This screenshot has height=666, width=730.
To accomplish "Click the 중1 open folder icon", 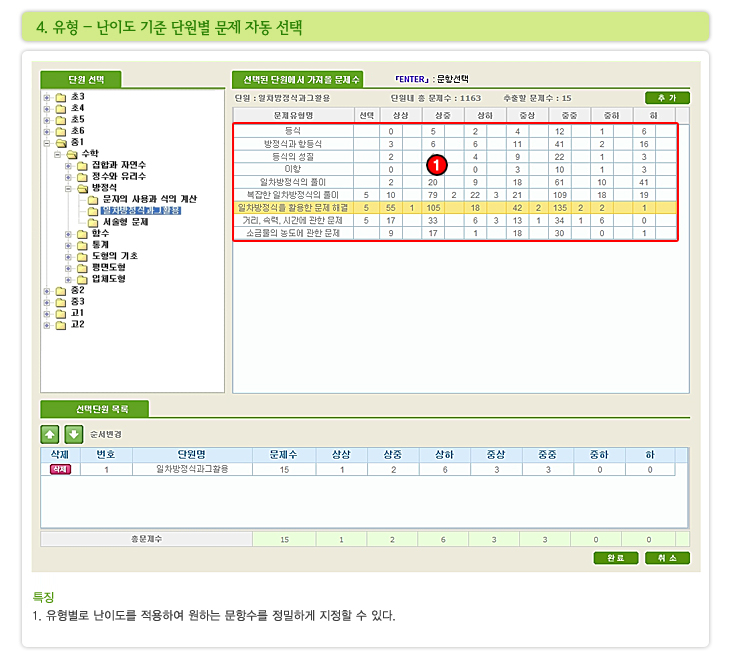I will (x=61, y=143).
